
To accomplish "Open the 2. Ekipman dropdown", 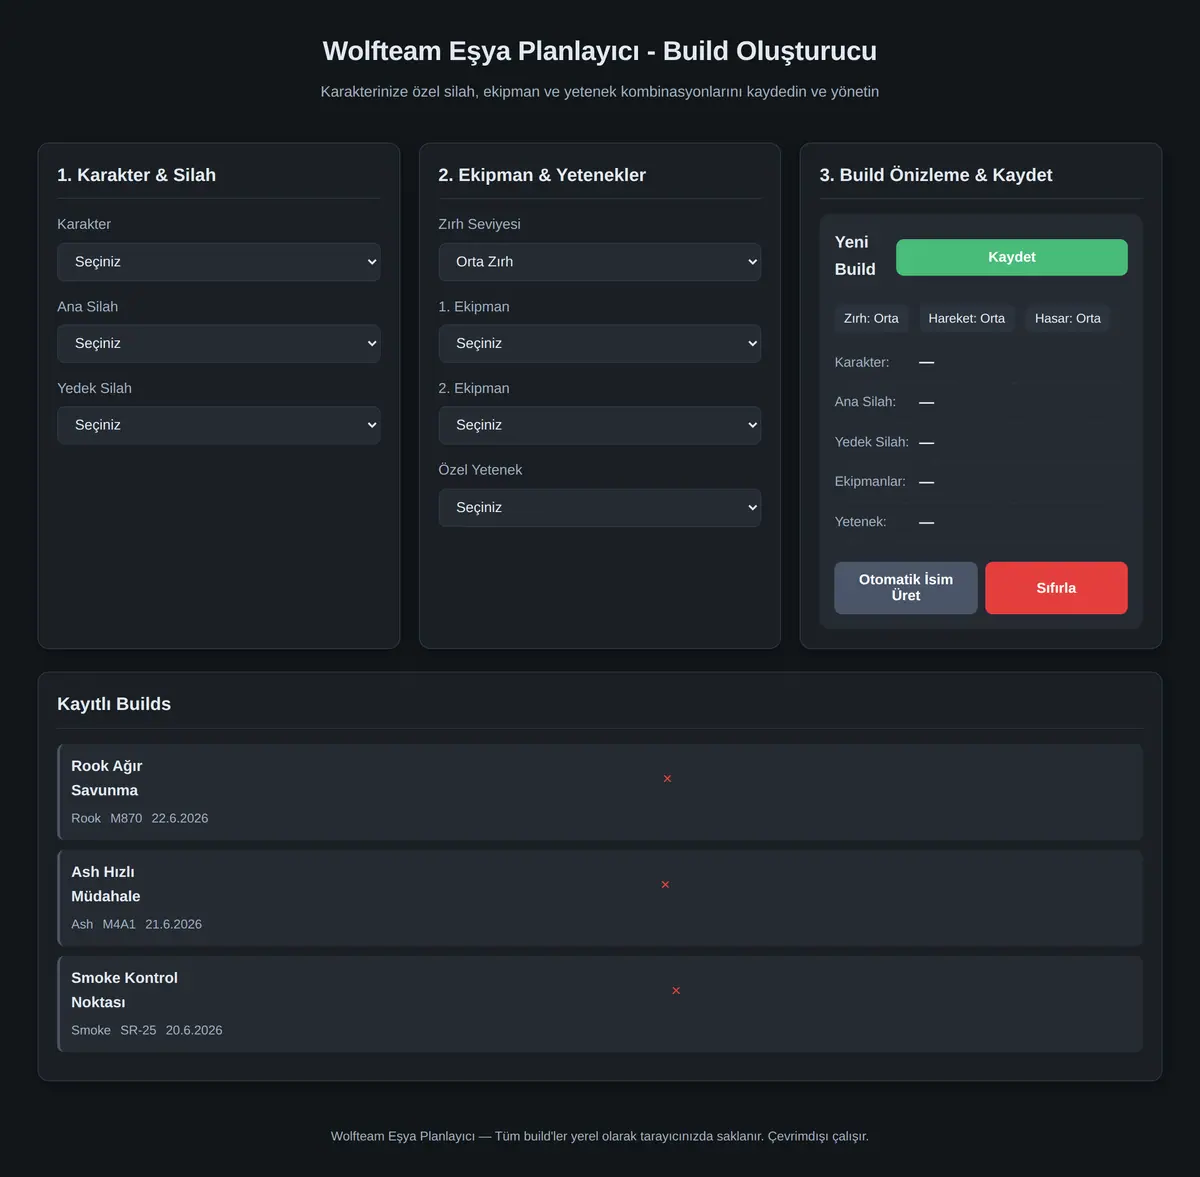I will pyautogui.click(x=599, y=425).
